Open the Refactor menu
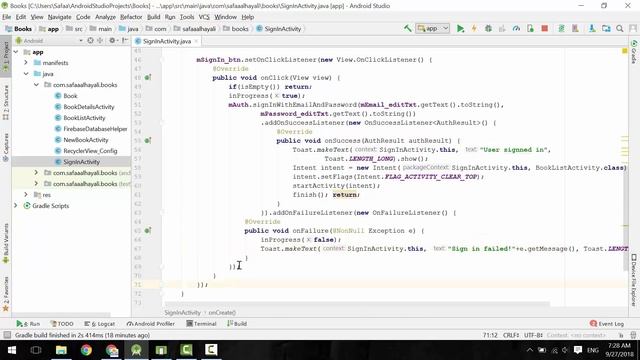The width and height of the screenshot is (640, 360). click(x=131, y=17)
